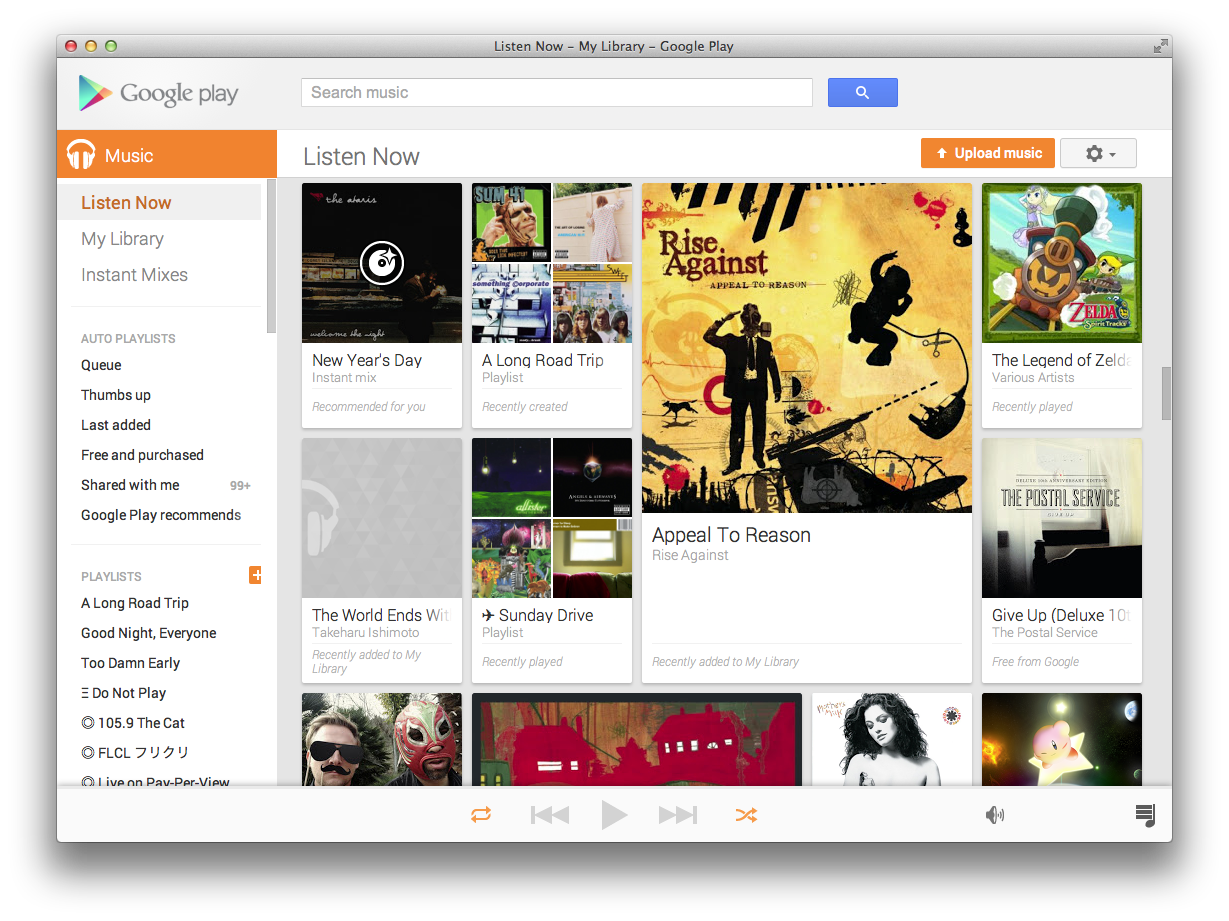Viewport: 1229px width, 921px height.
Task: Open Too Damn Early playlist
Action: (x=131, y=663)
